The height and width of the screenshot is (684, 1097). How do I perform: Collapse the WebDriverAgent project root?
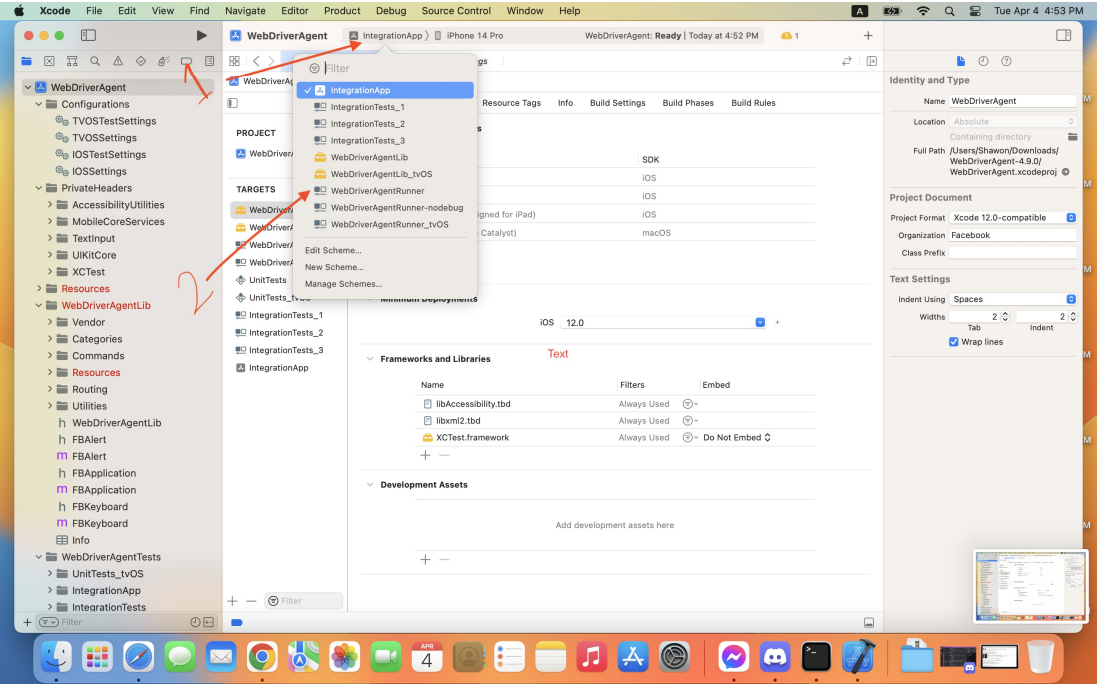pos(28,87)
